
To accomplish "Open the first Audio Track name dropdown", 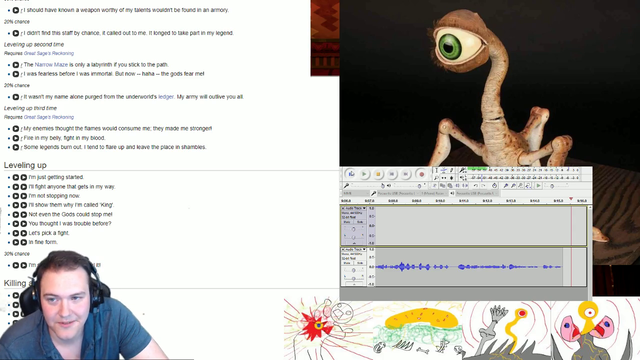I will [x=355, y=209].
